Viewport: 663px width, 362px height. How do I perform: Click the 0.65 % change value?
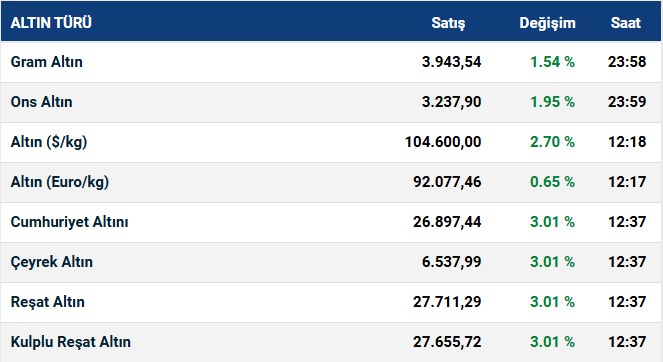coord(552,182)
